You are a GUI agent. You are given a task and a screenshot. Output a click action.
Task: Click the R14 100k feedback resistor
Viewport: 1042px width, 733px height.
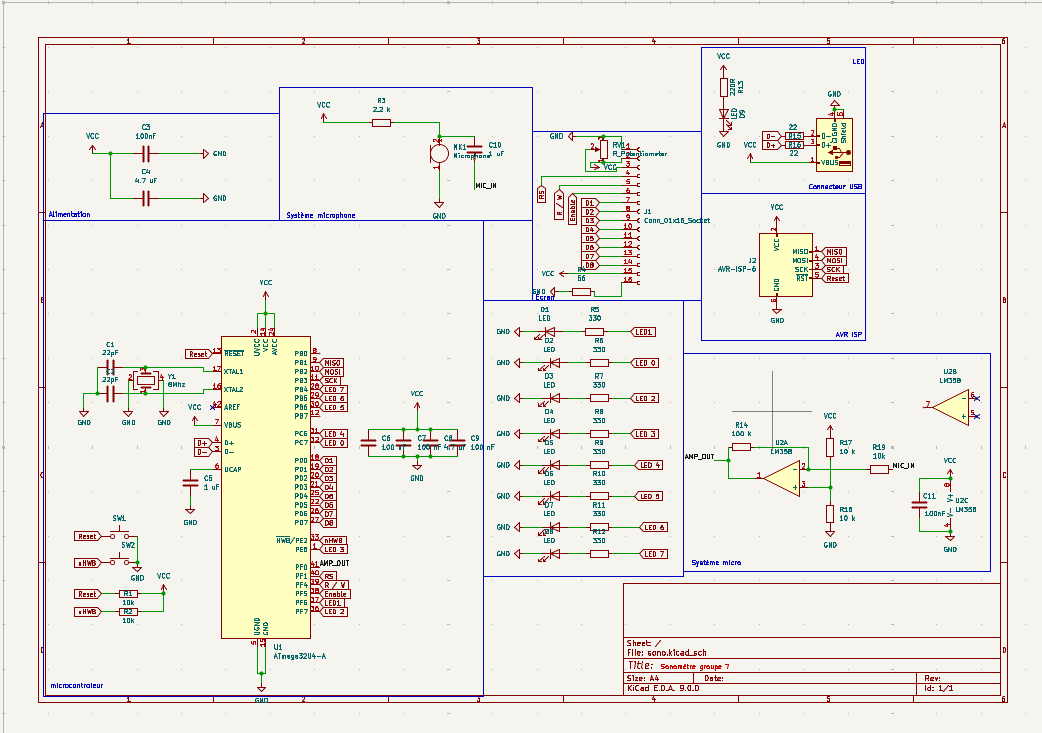(741, 447)
